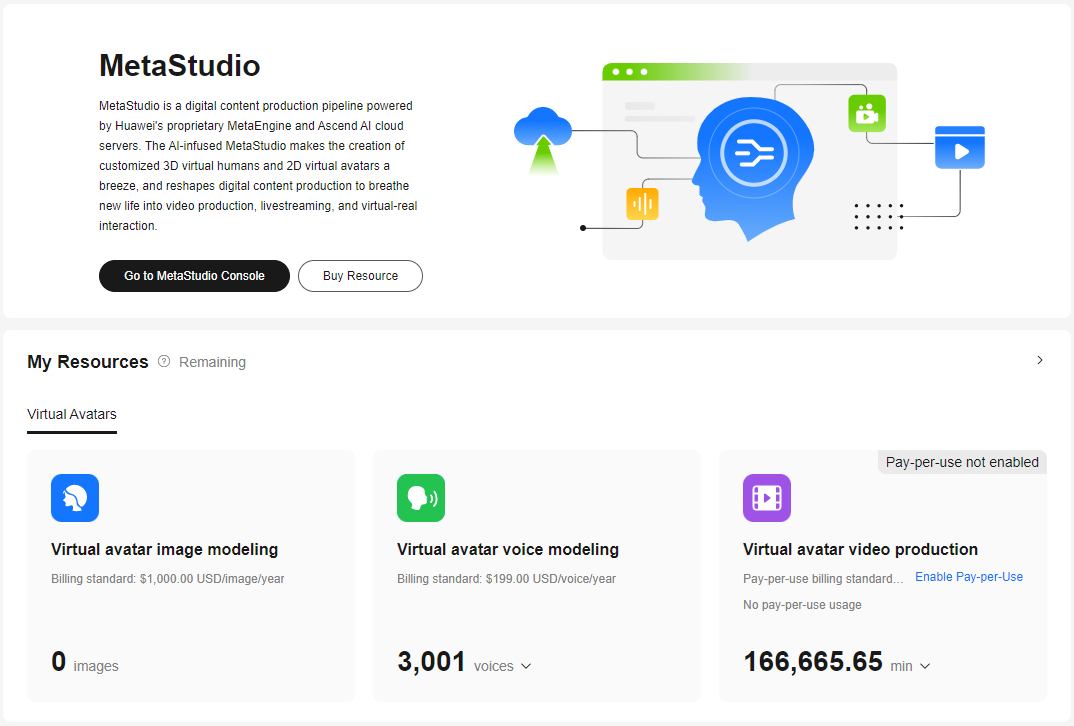Click the 3,001 voices value
This screenshot has width=1074, height=726.
pyautogui.click(x=455, y=662)
